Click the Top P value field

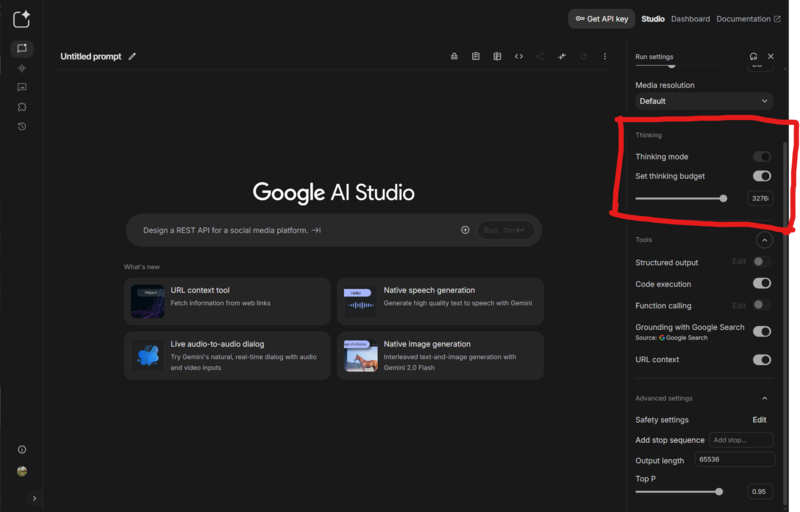[760, 492]
